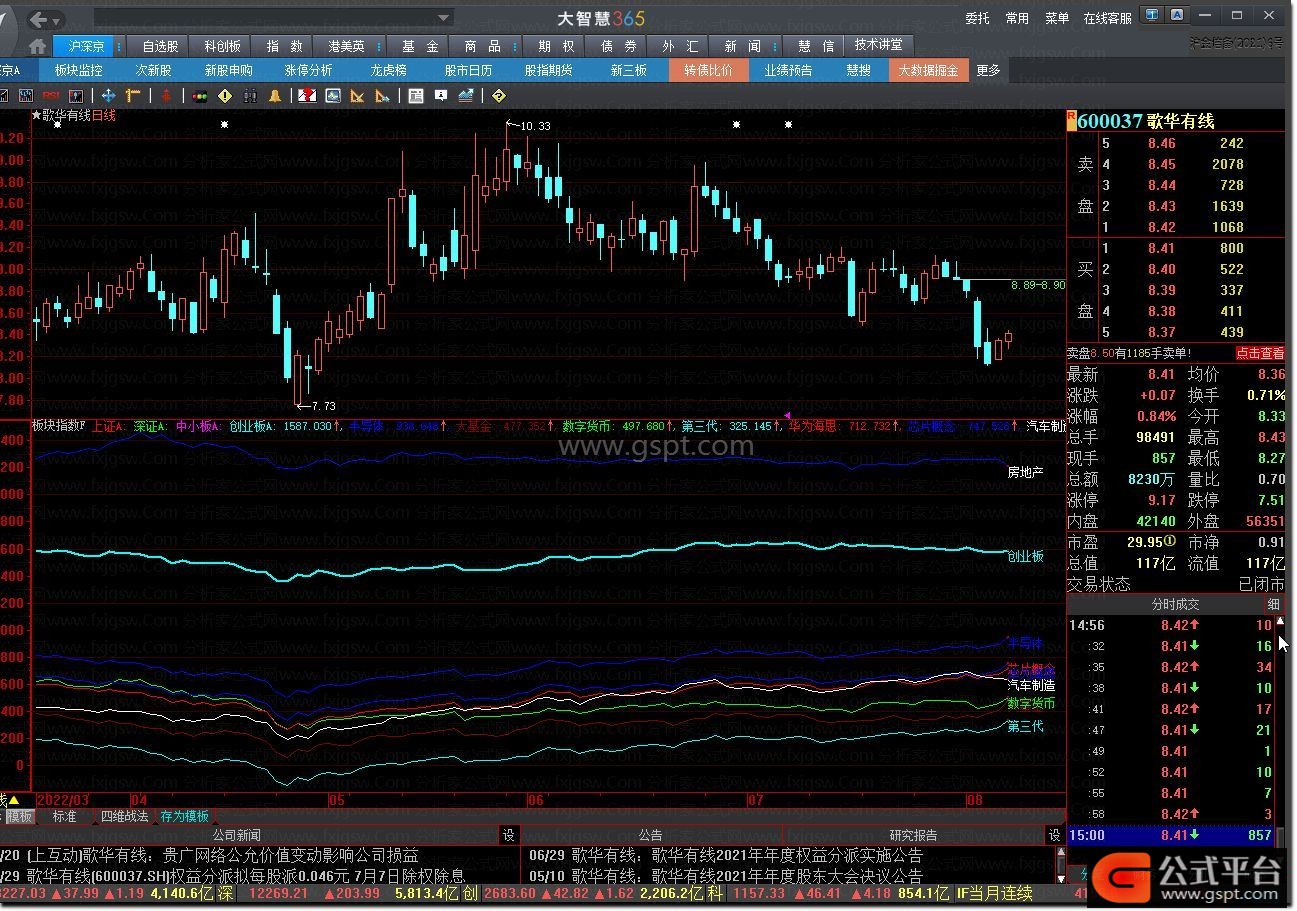Open the rising trend chart icon

point(465,96)
